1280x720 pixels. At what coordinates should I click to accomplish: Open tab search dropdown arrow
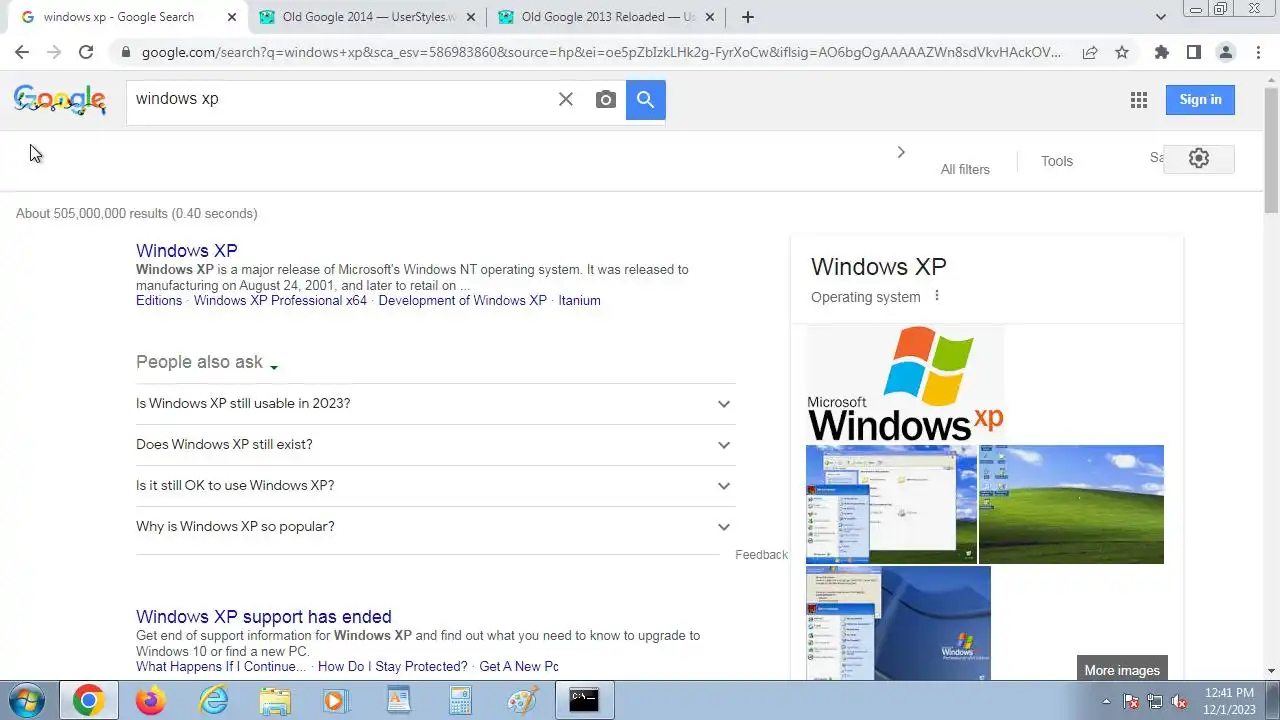coord(1161,17)
